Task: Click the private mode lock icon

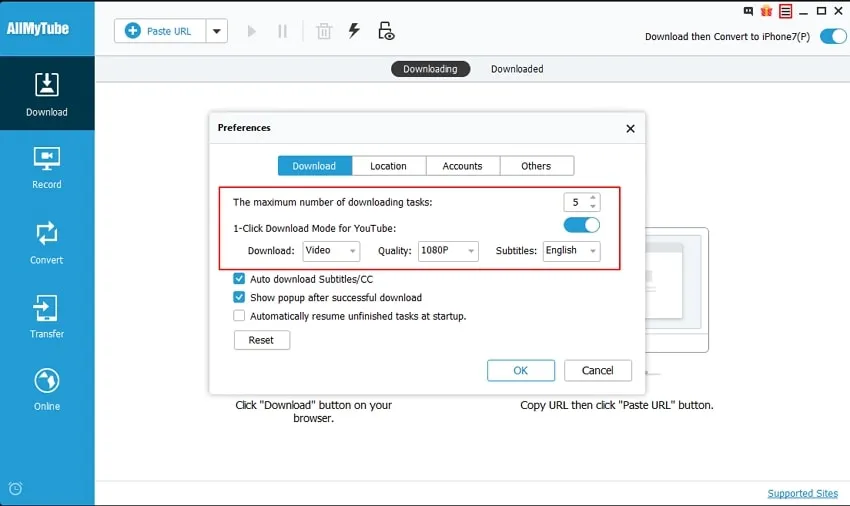Action: coord(386,31)
